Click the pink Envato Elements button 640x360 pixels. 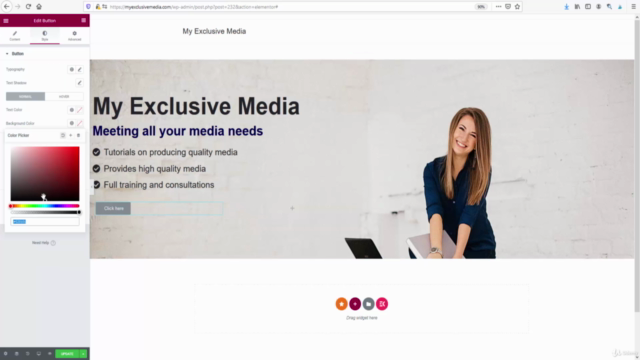382,304
